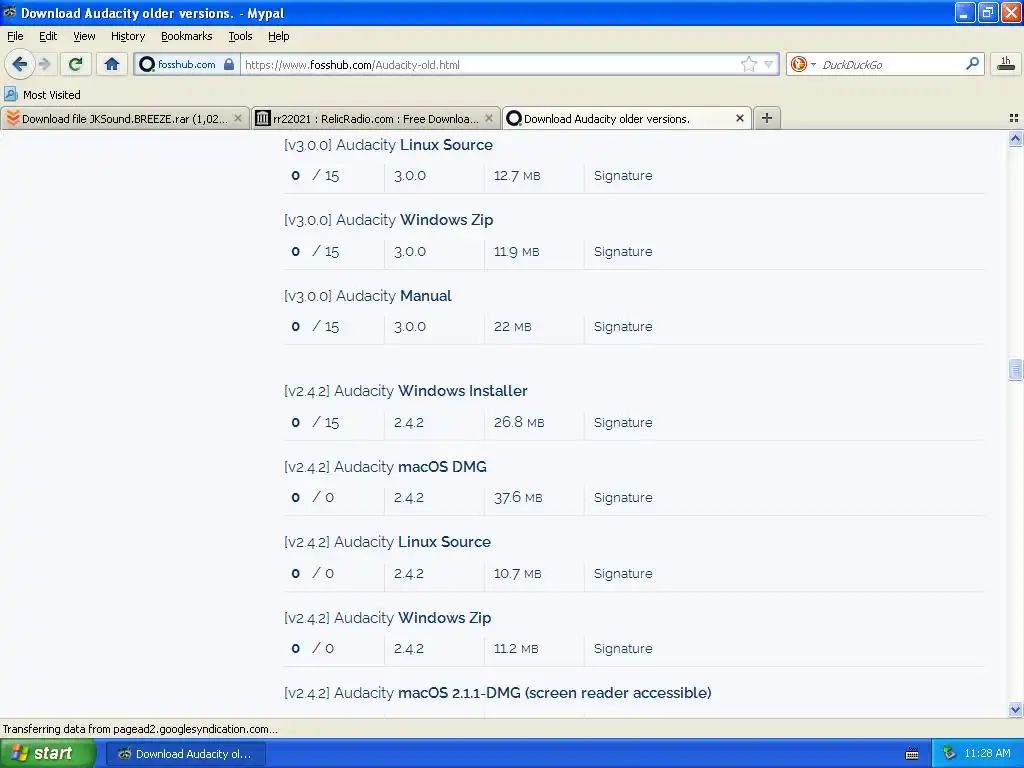Click the search magnifier icon
Image resolution: width=1024 pixels, height=768 pixels.
(972, 64)
